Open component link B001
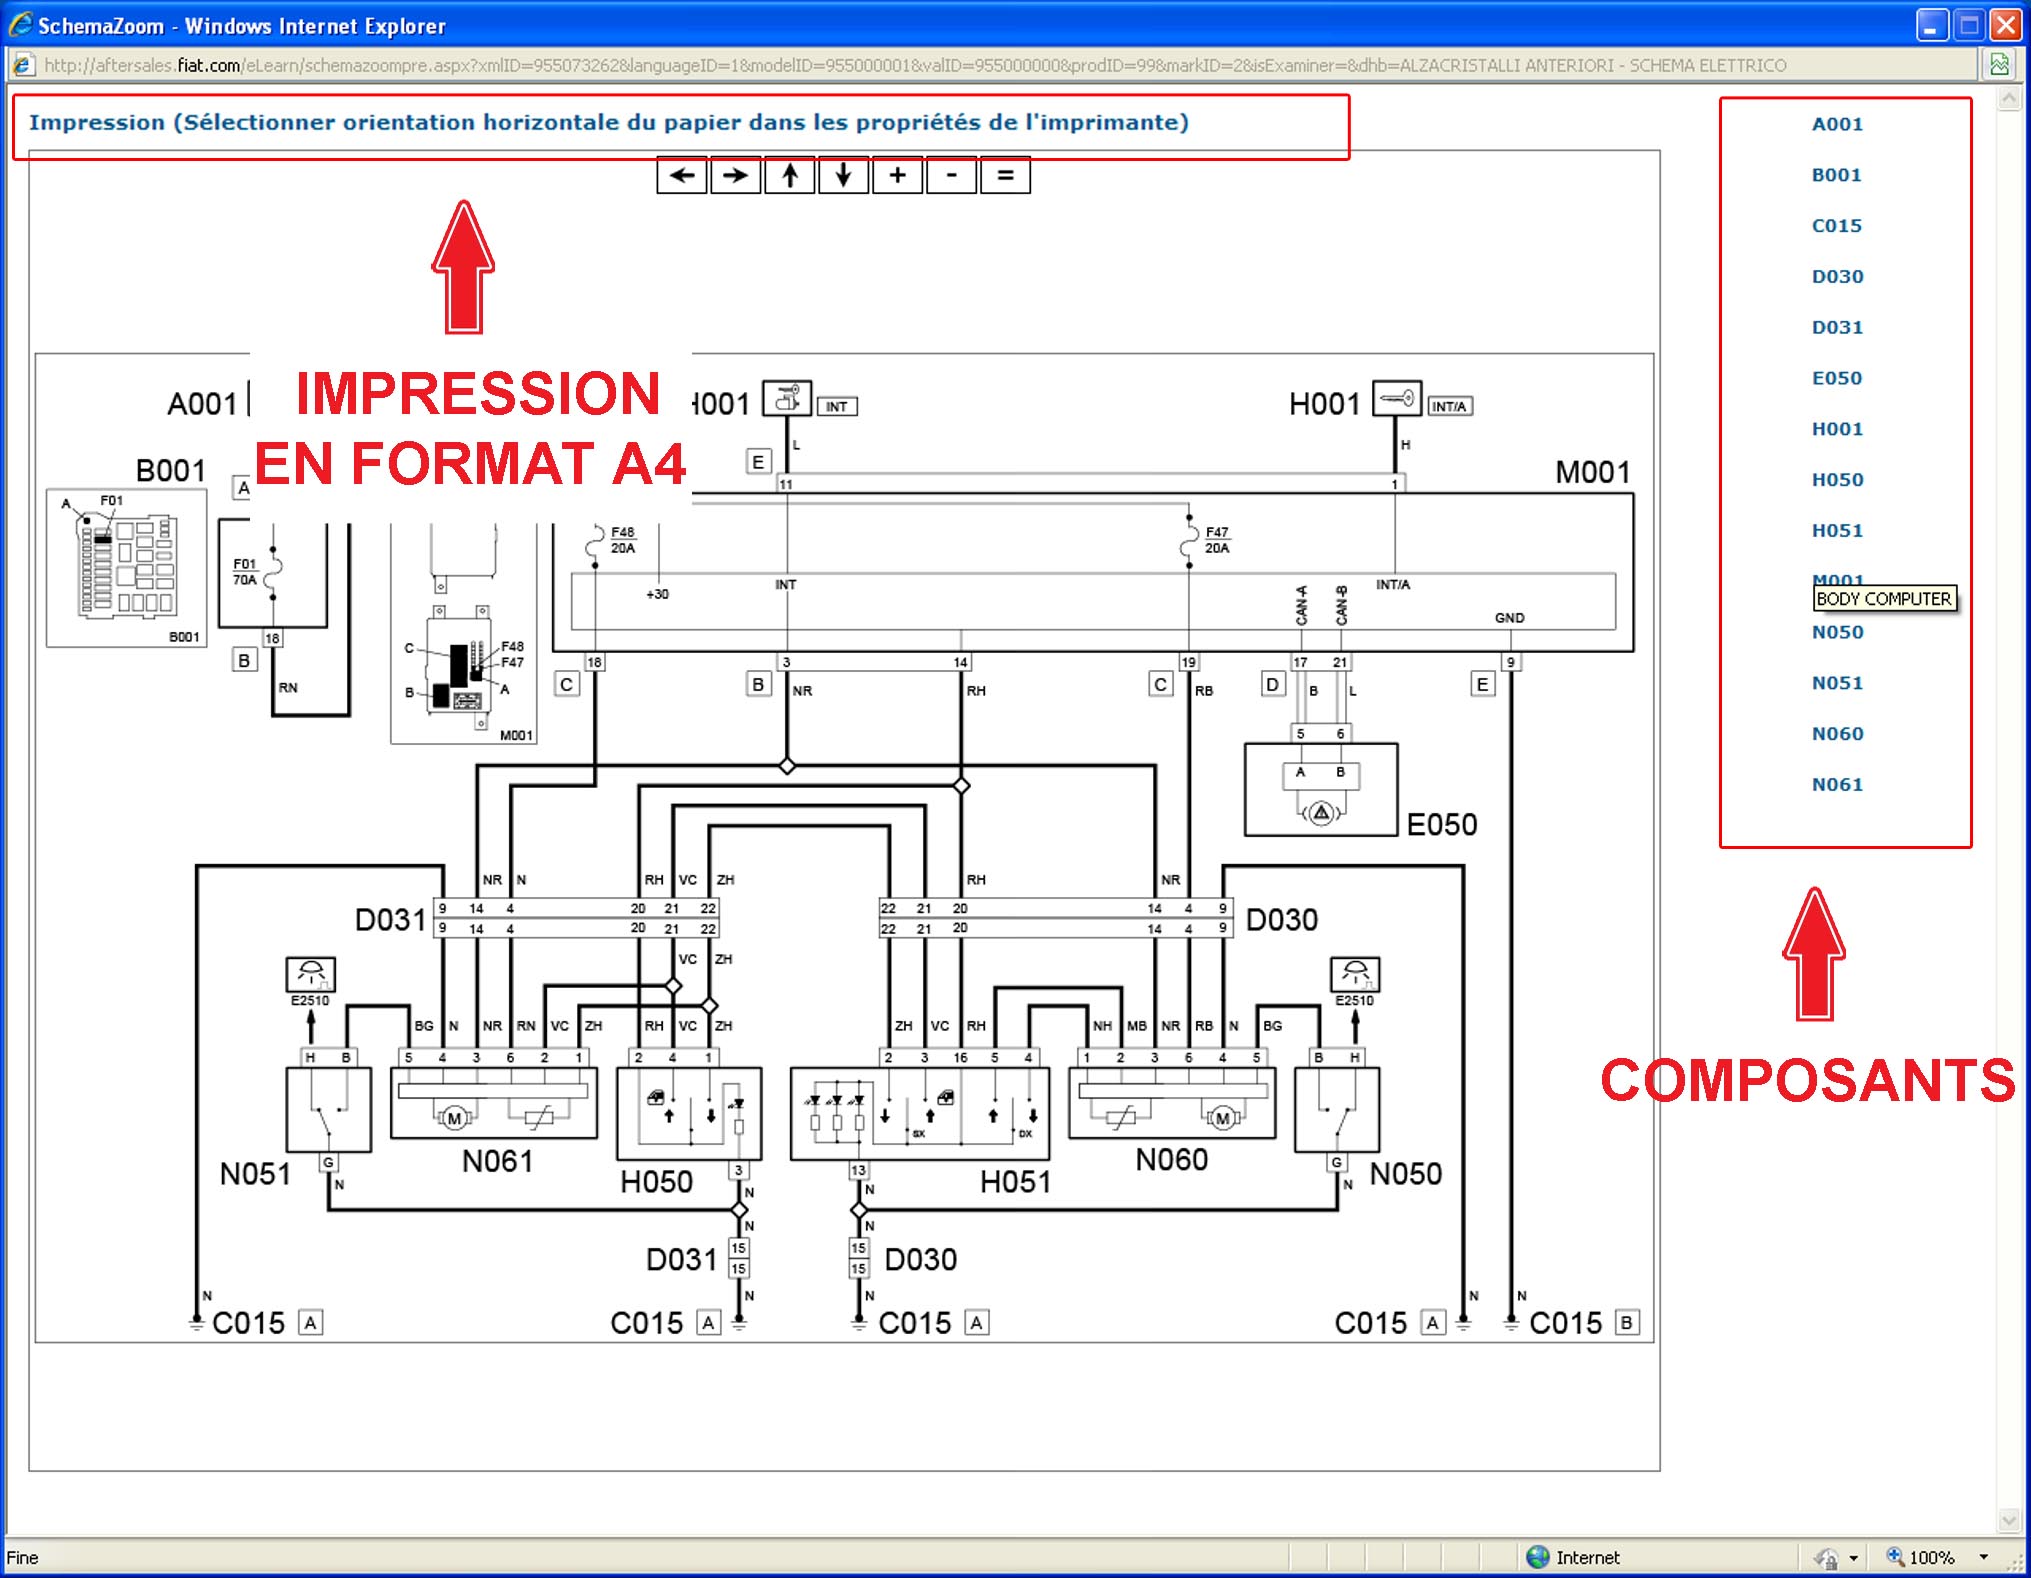Image resolution: width=2031 pixels, height=1578 pixels. point(1837,175)
